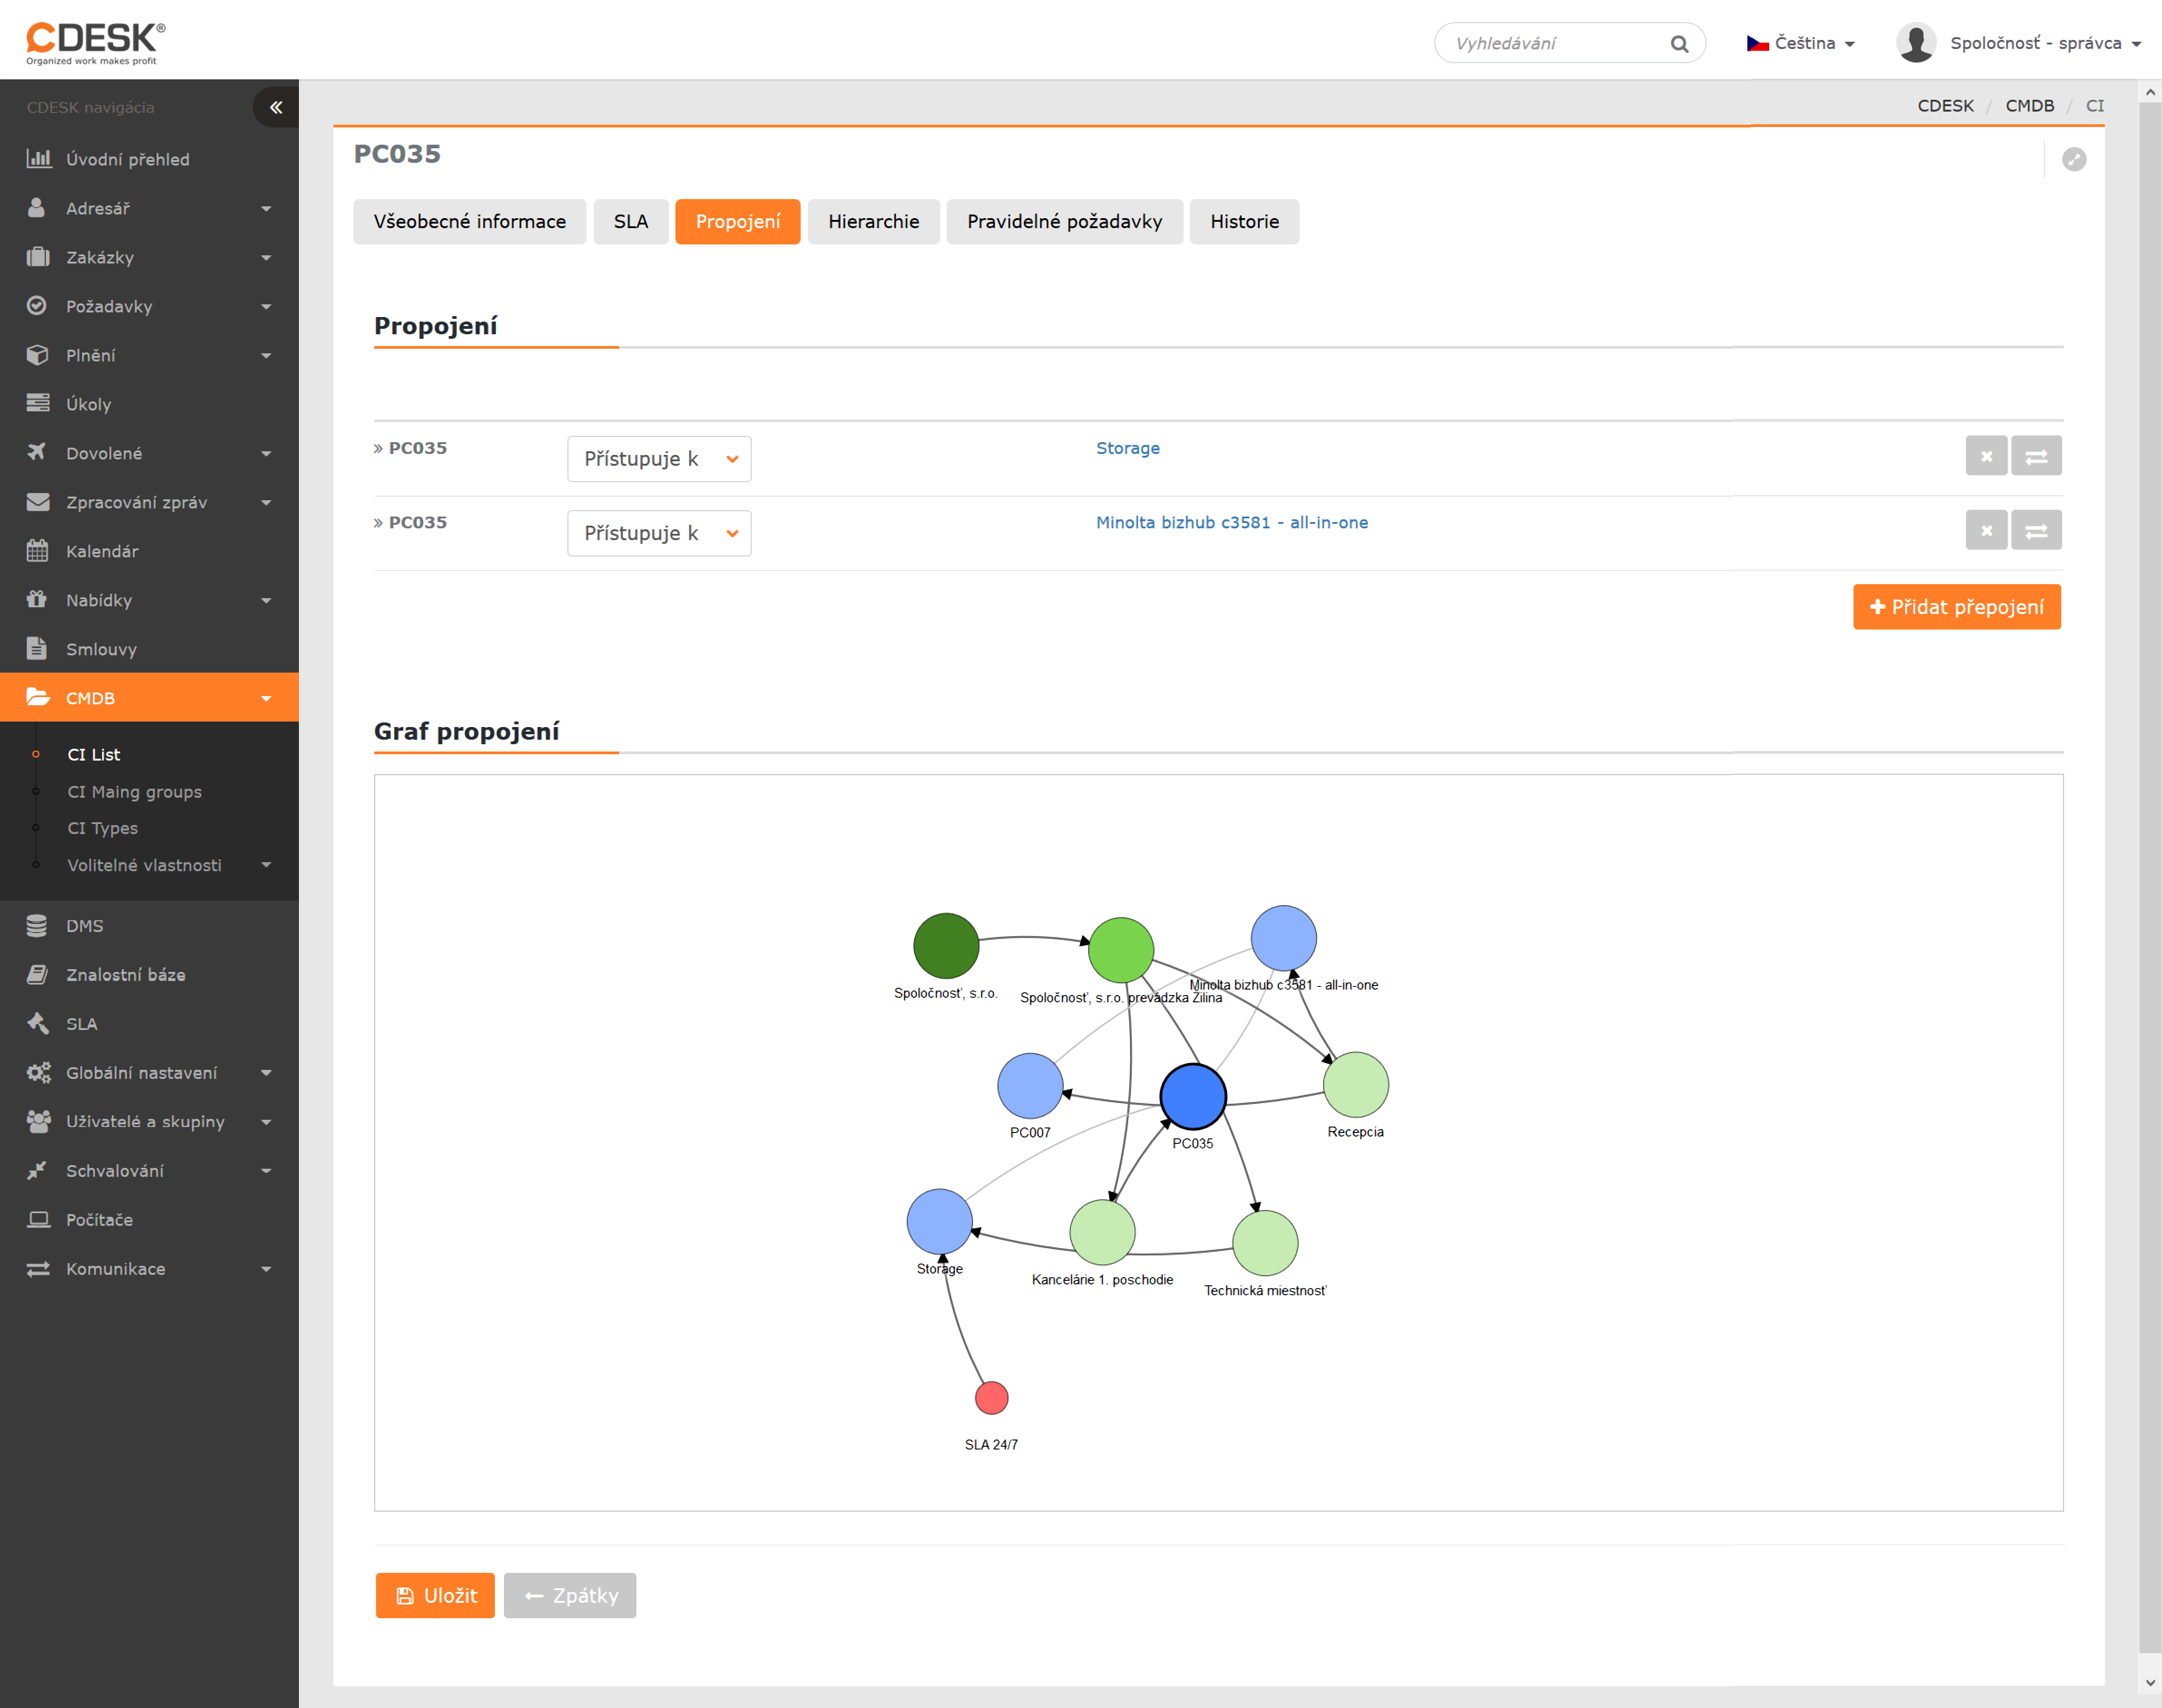Click the expand fullscreen icon near PC035
Image resolution: width=2162 pixels, height=1708 pixels.
[2074, 159]
